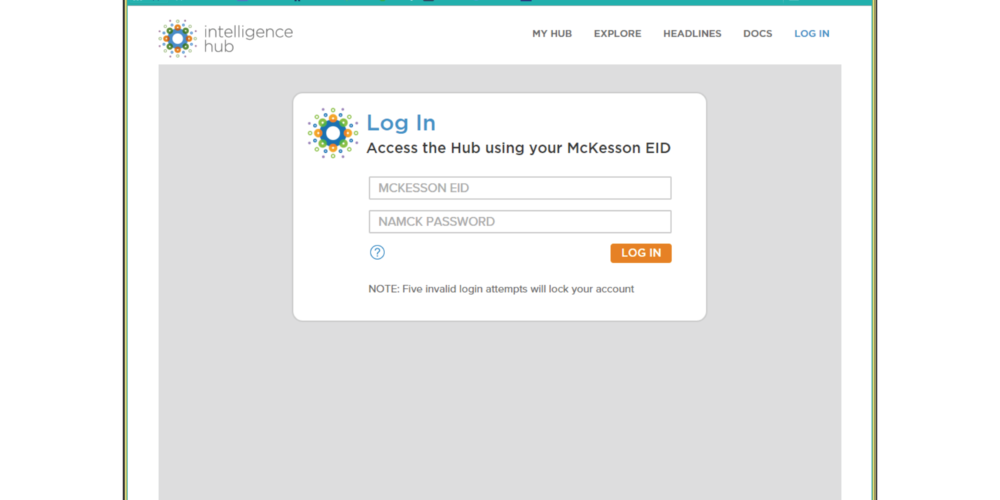The image size is (1000, 500).
Task: Click the "intelligence hub" wordmark text
Action: pos(248,39)
